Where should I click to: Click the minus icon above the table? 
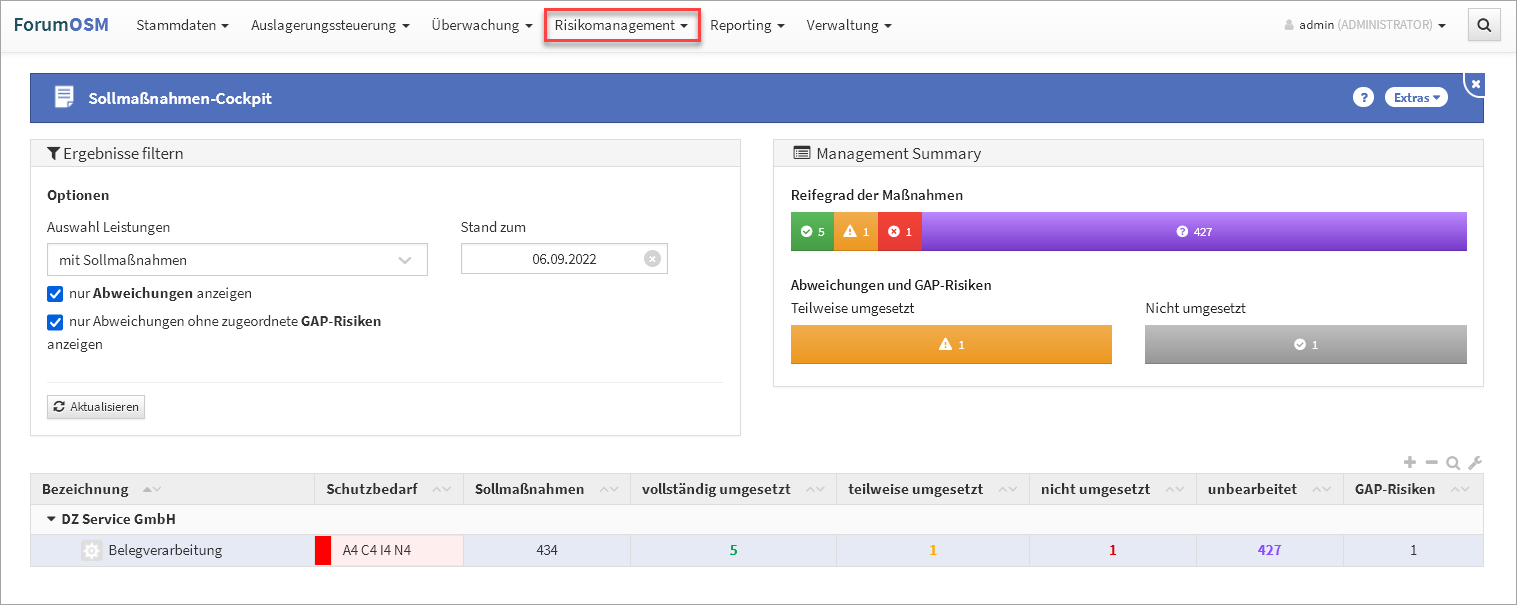1431,463
